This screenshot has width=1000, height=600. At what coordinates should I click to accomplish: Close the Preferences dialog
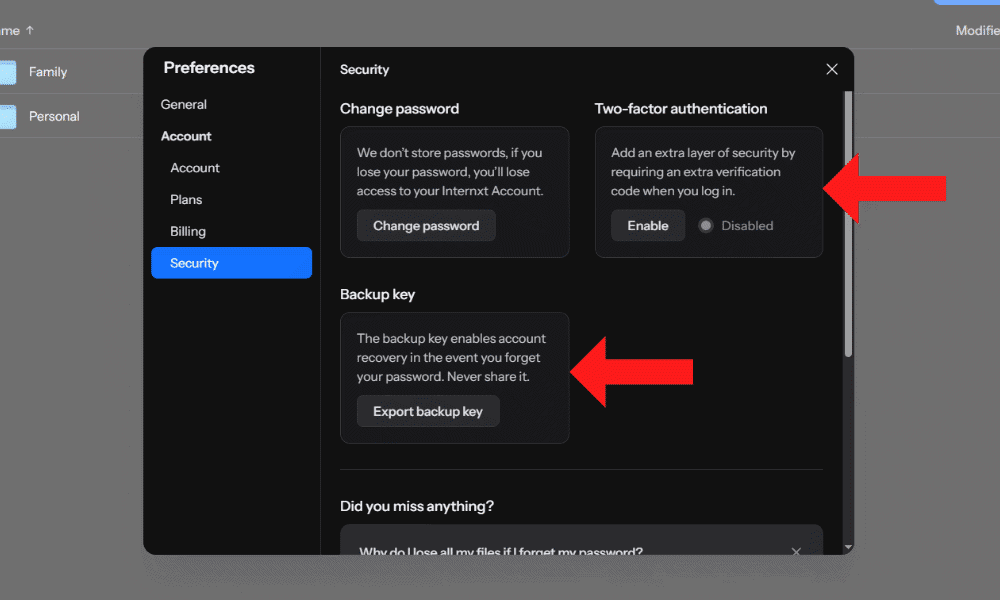tap(831, 69)
